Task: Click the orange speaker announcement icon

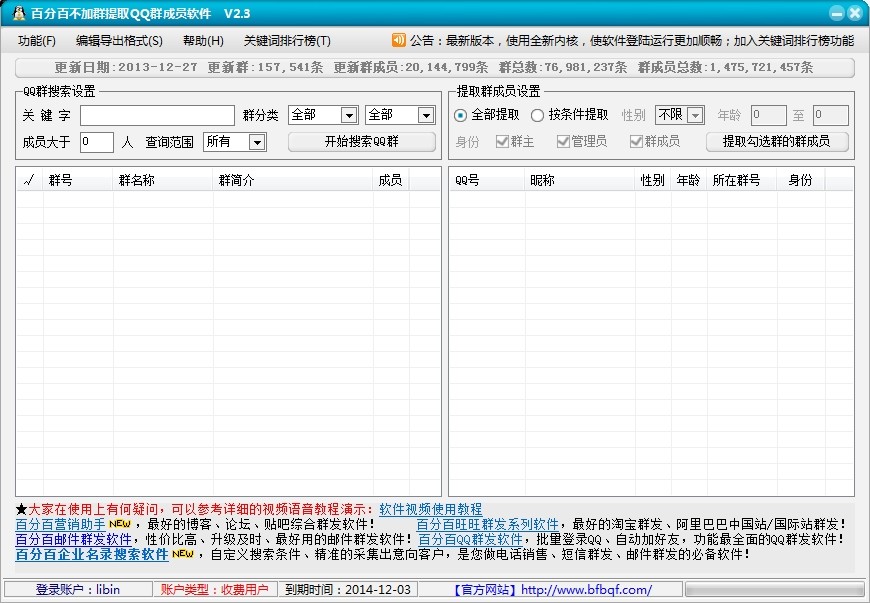Action: point(398,40)
